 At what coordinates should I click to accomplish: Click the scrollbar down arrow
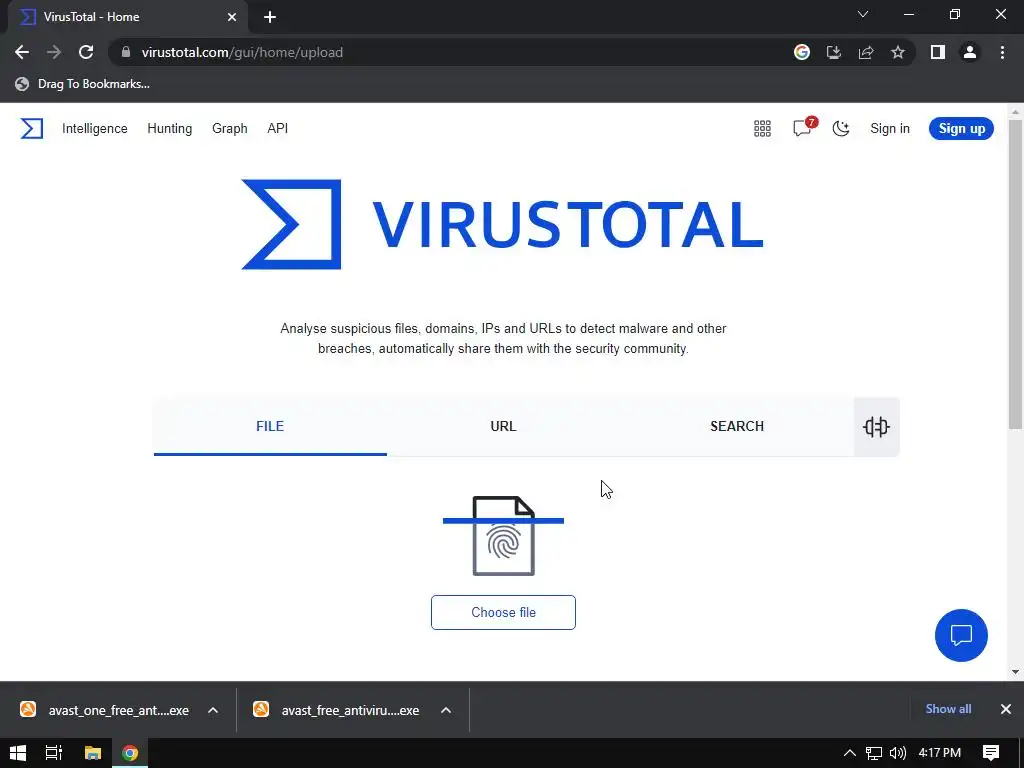[x=1015, y=671]
